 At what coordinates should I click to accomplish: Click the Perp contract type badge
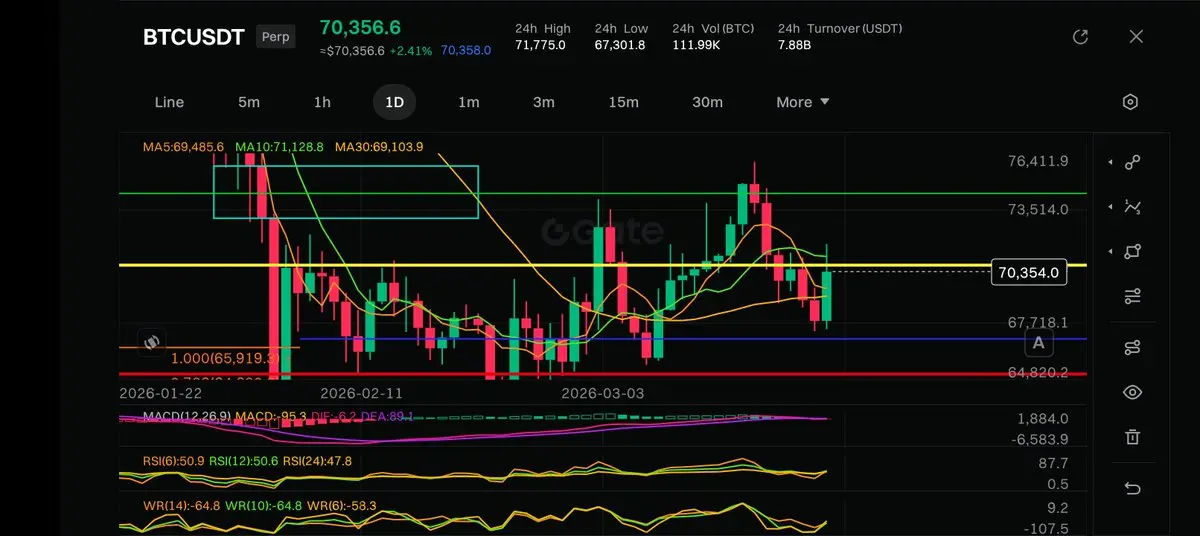point(276,37)
